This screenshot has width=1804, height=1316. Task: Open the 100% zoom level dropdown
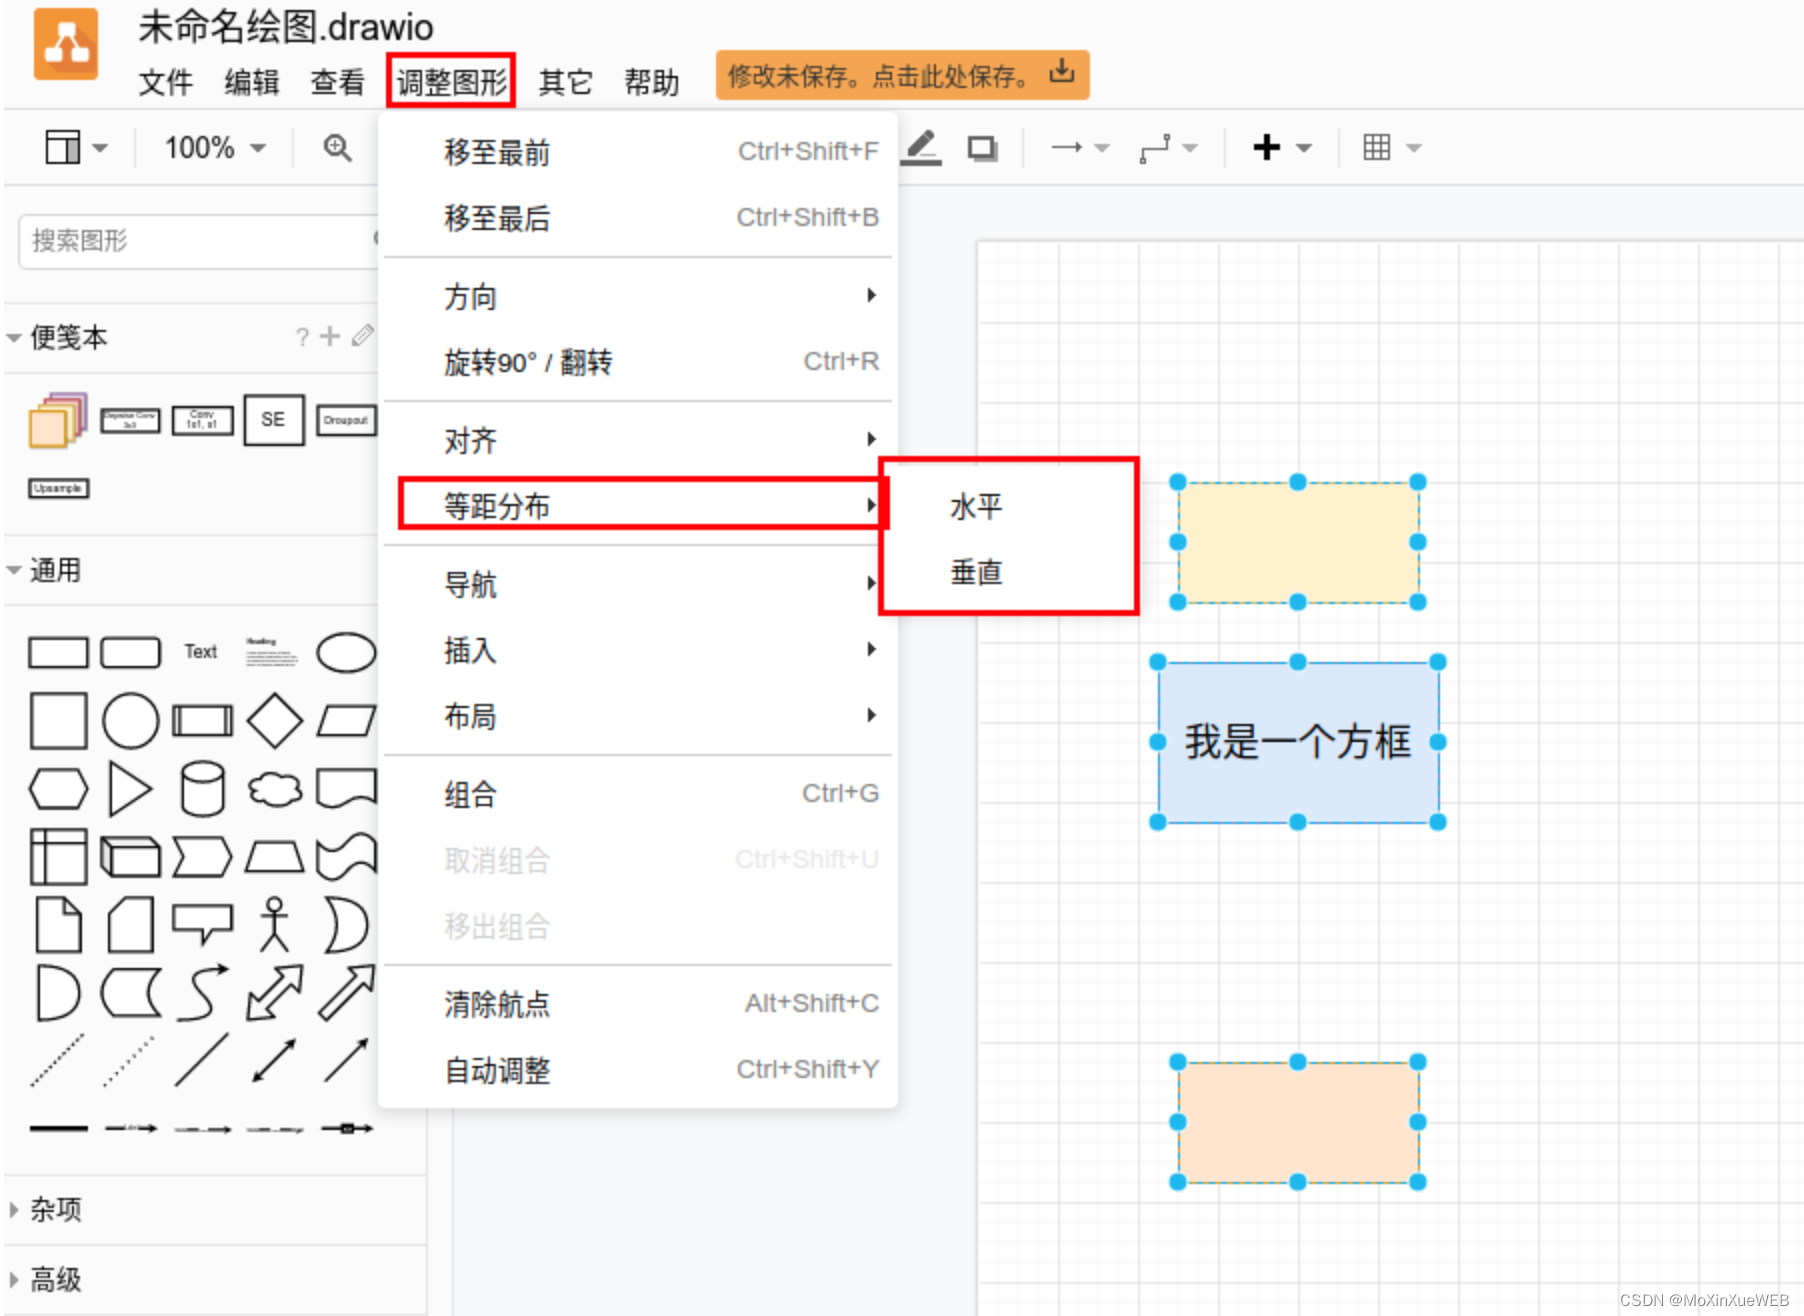point(210,147)
